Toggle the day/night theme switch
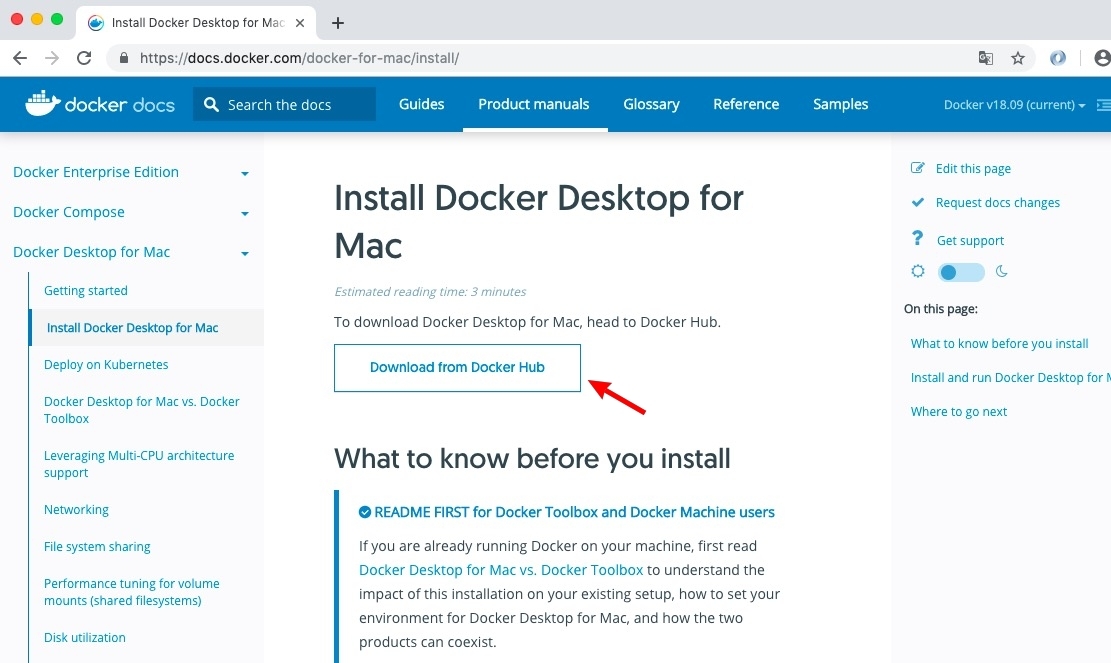This screenshot has height=663, width=1111. (x=961, y=272)
